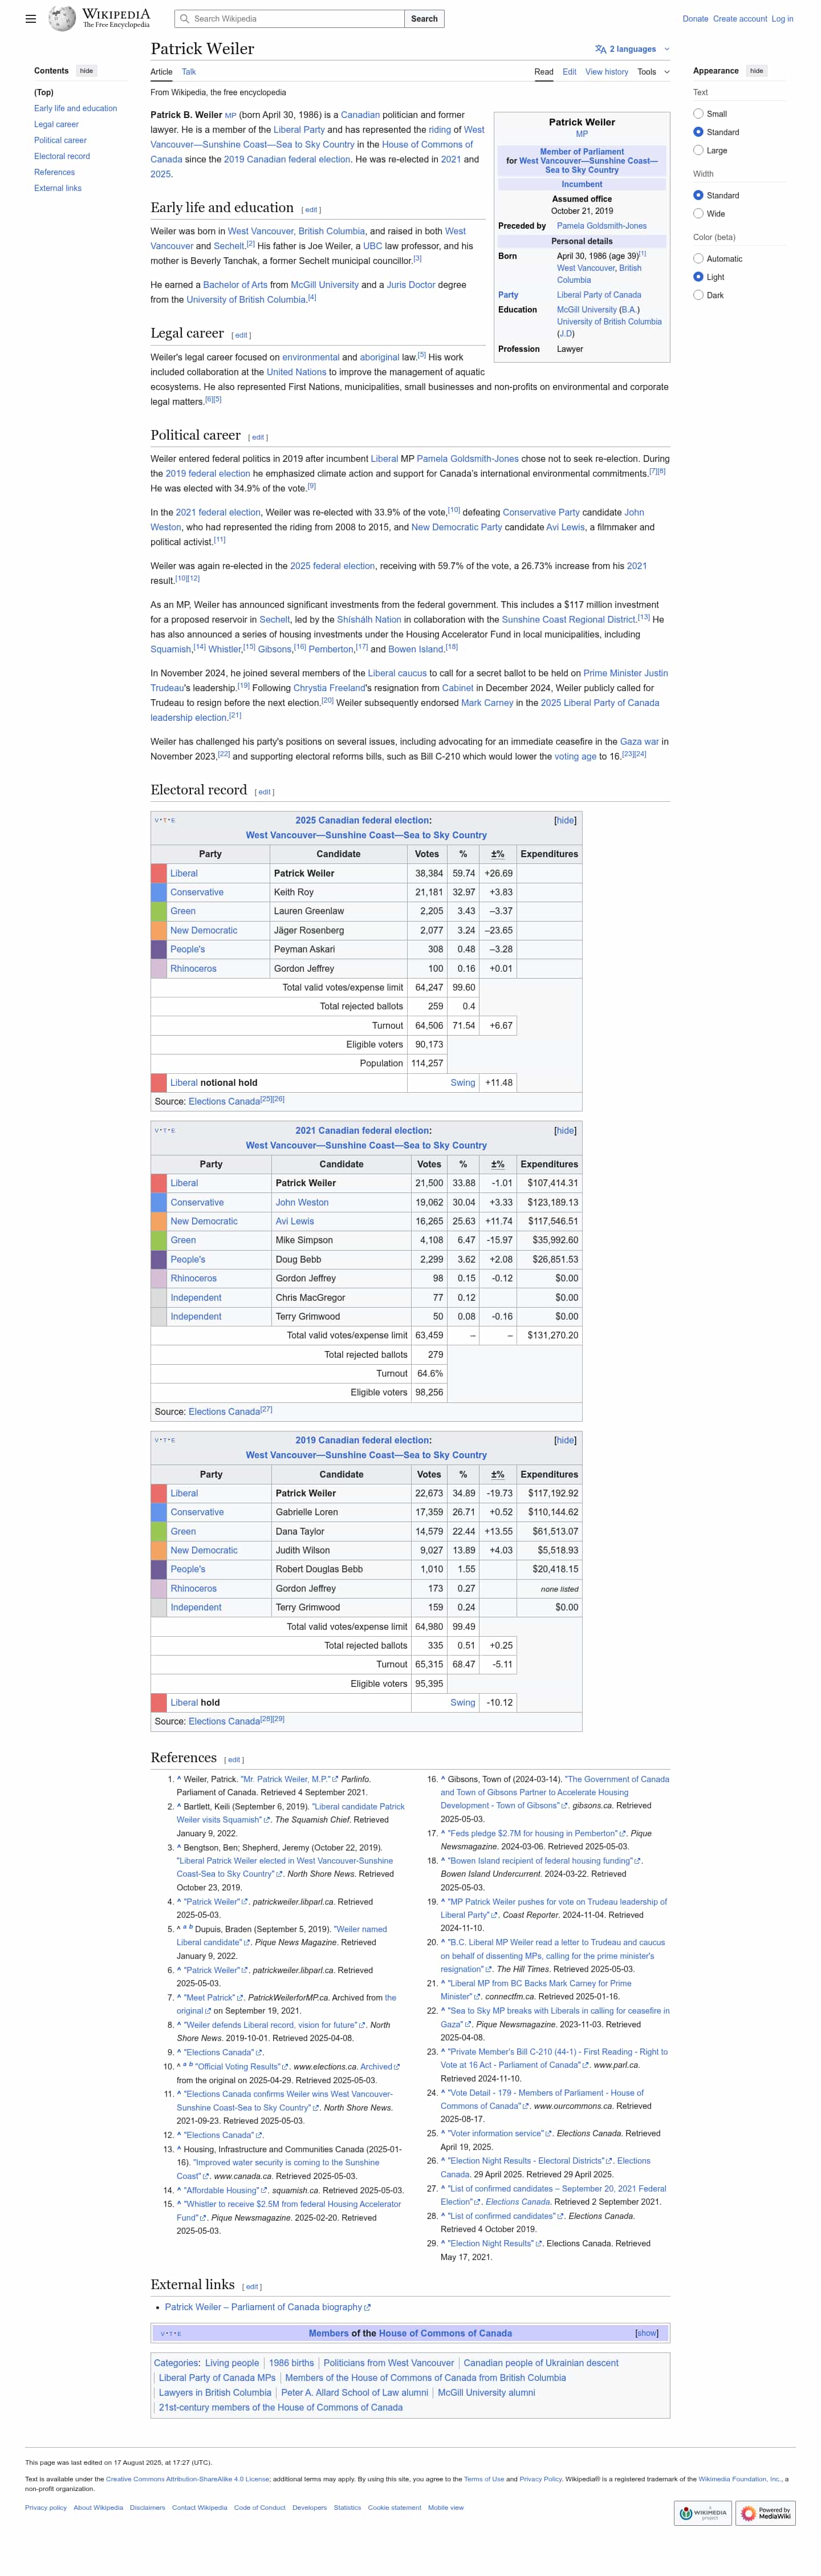The height and width of the screenshot is (2576, 821).
Task: Collapse the 2025 Canadian federal election table
Action: pos(565,820)
